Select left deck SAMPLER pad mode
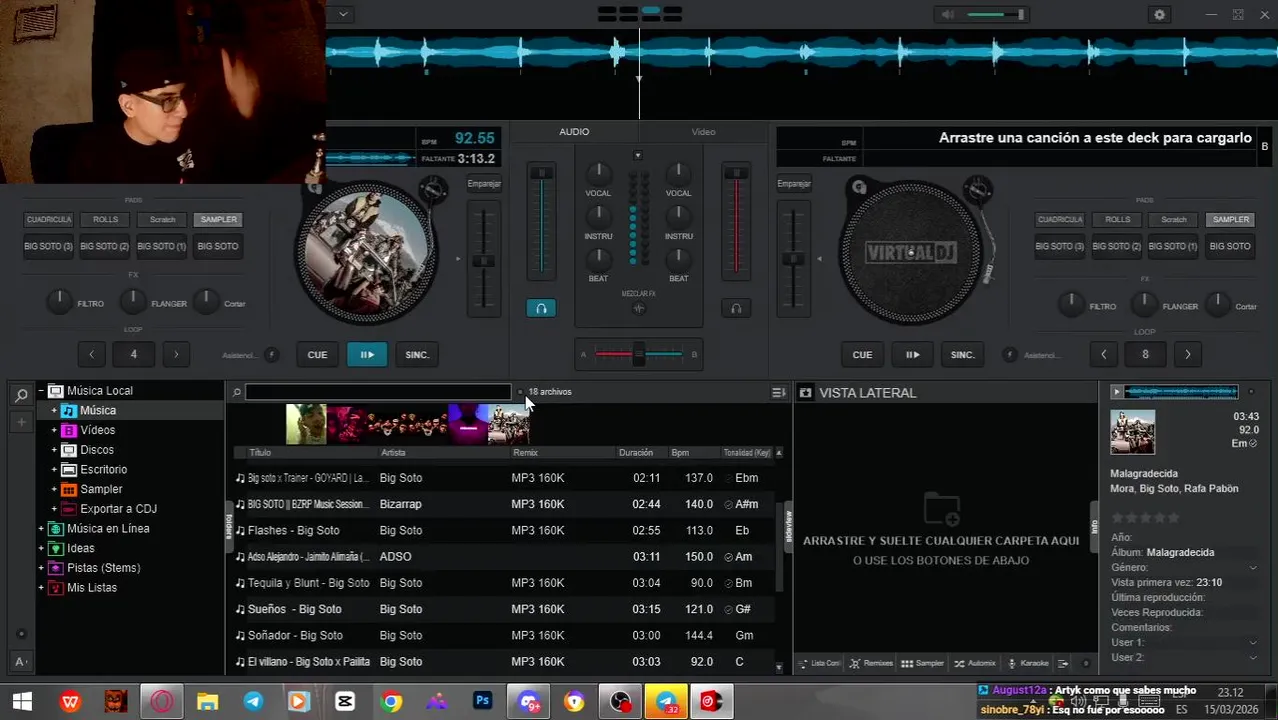Screen dimensions: 1278x720 (x=218, y=220)
